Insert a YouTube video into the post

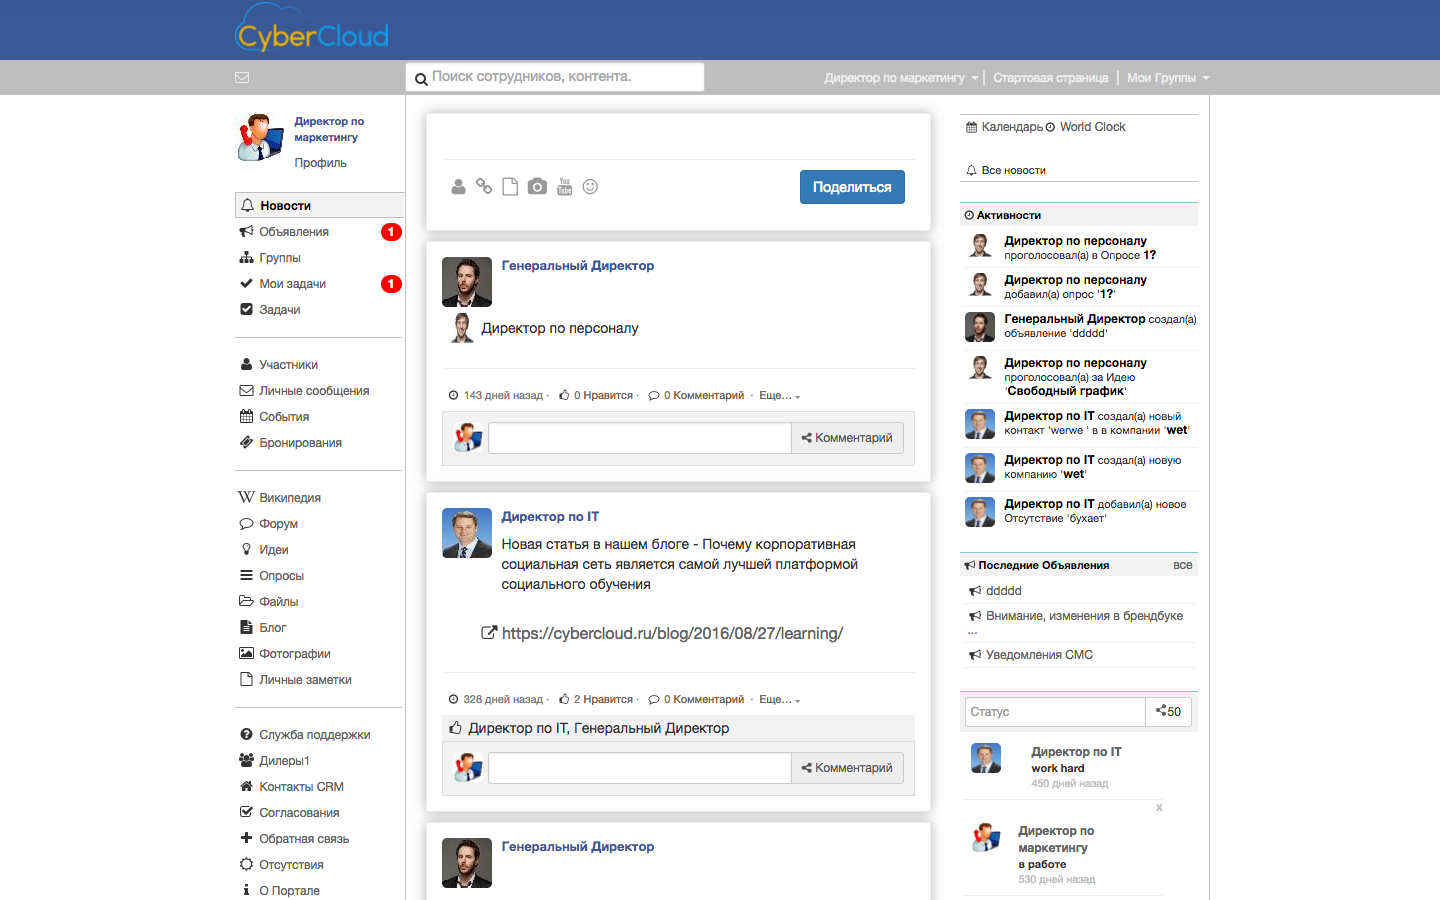(564, 186)
